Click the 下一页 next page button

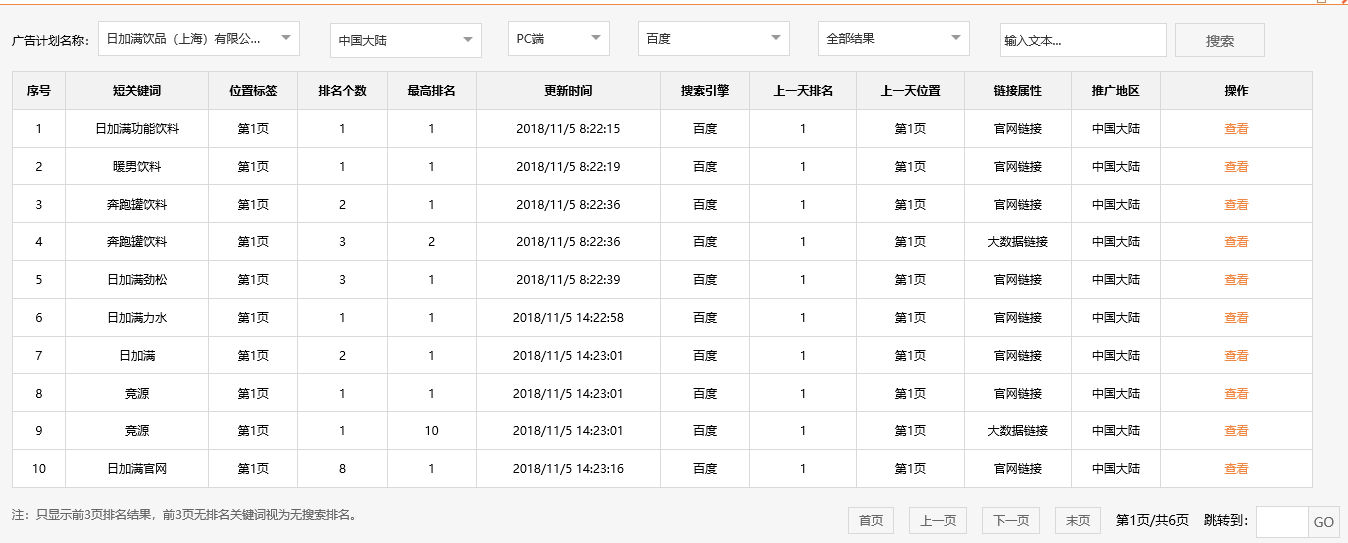tap(1011, 520)
